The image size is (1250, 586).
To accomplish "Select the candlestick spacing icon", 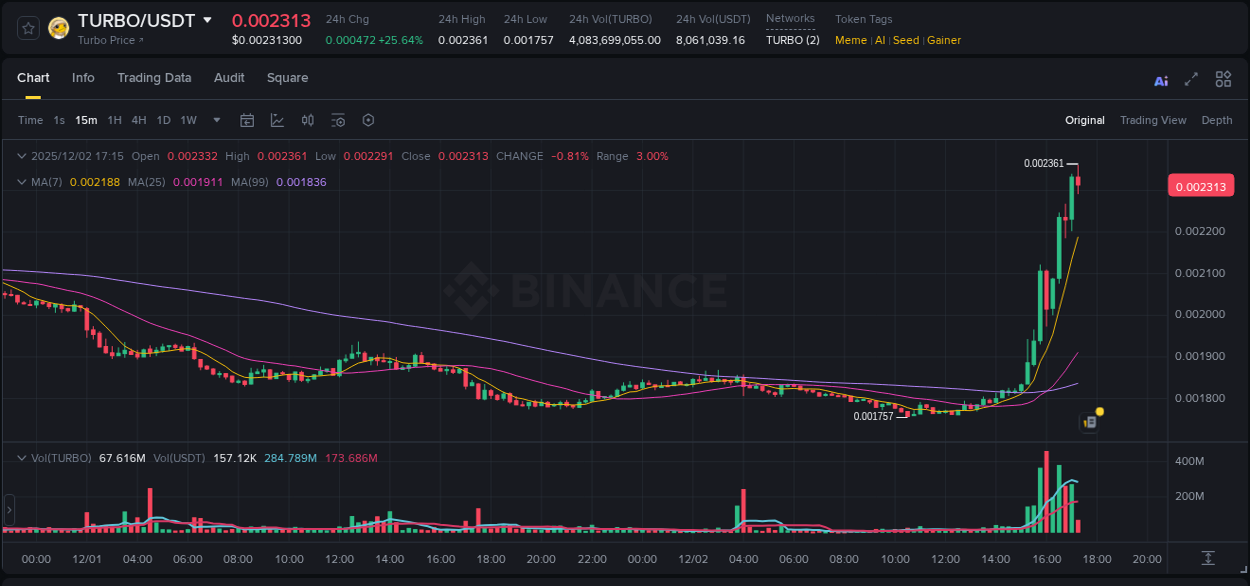I will point(307,120).
